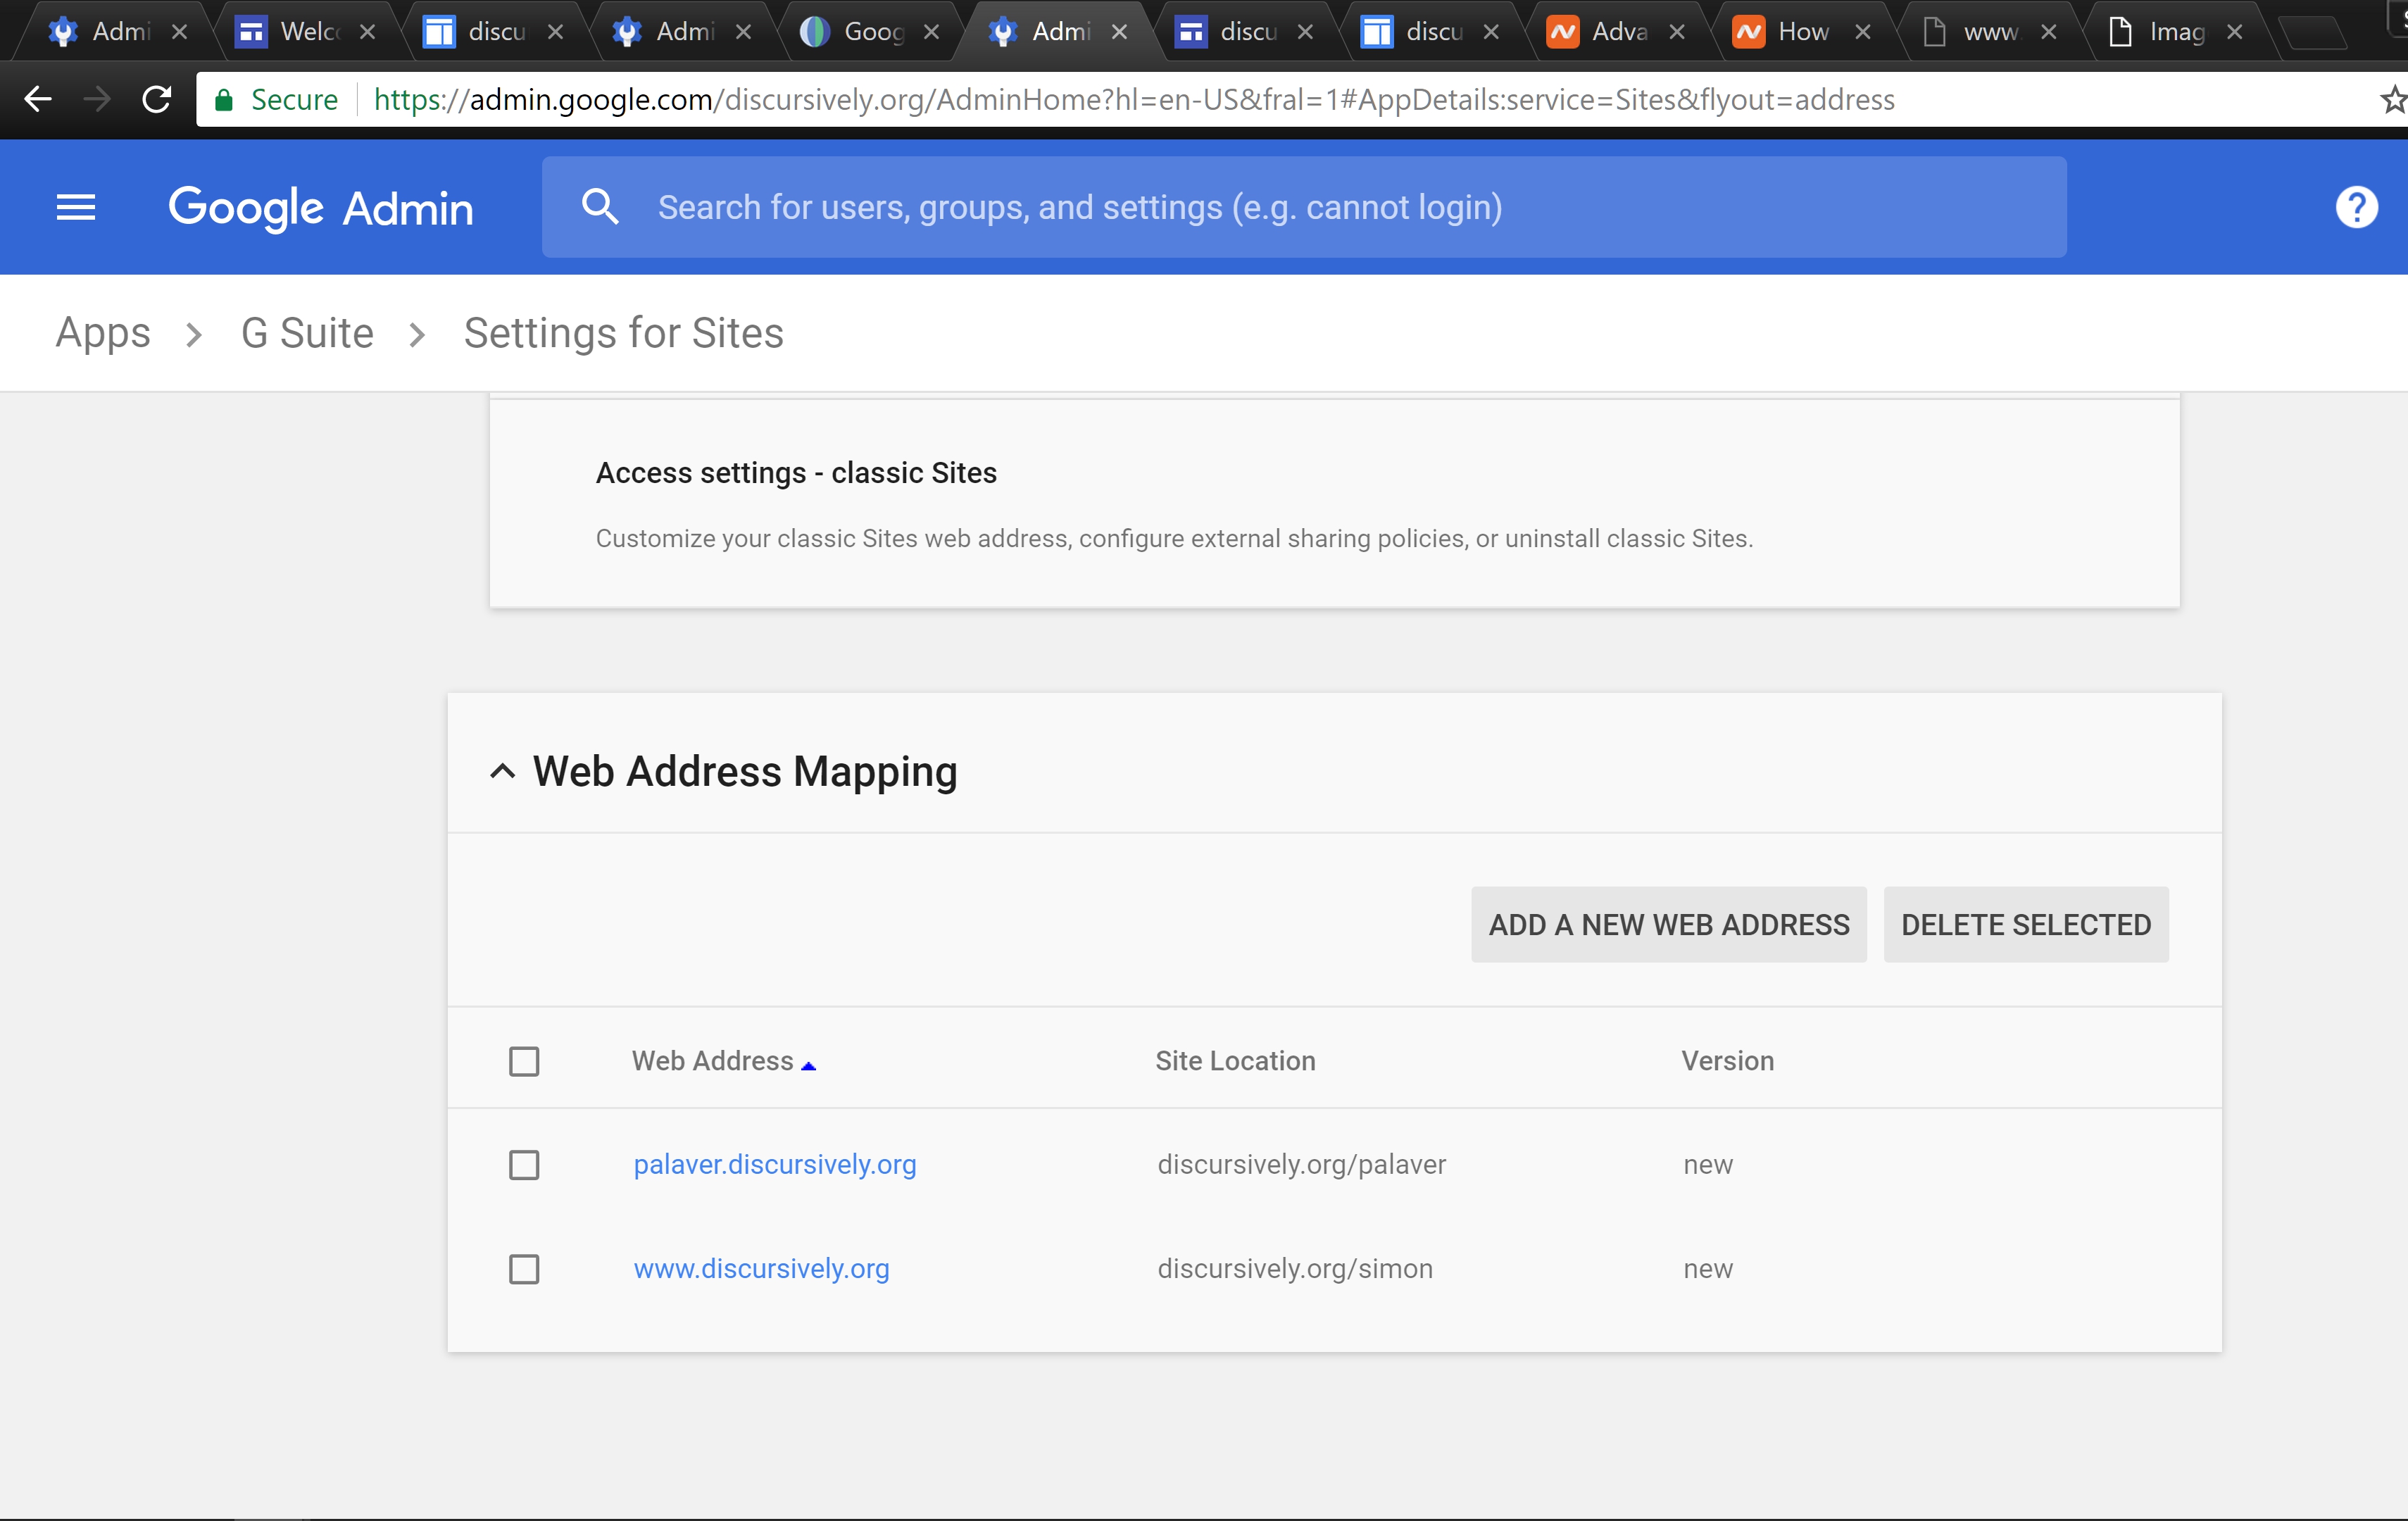Select discursively.org/palaver site location text
The image size is (2408, 1521).
click(x=1302, y=1165)
